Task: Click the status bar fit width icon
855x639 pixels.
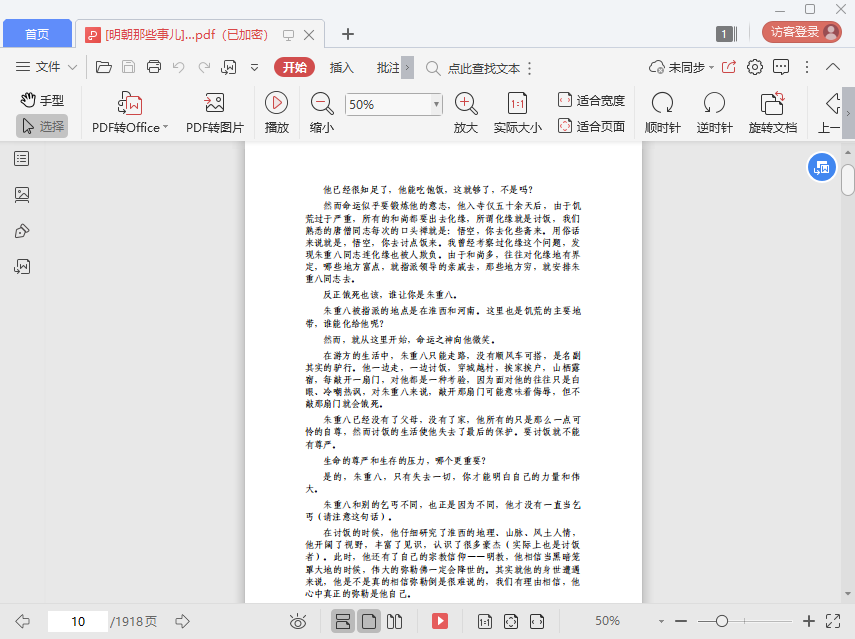Action: coord(537,621)
